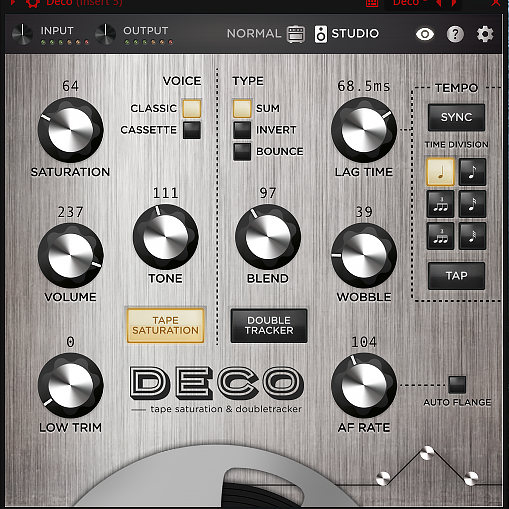509x509 pixels.
Task: Click the BLEND knob
Action: point(268,237)
